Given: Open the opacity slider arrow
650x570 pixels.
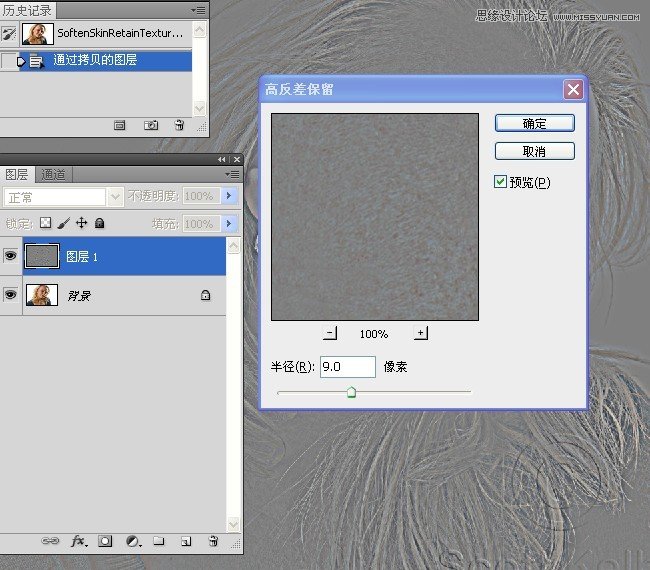Looking at the screenshot, I should pos(229,196).
